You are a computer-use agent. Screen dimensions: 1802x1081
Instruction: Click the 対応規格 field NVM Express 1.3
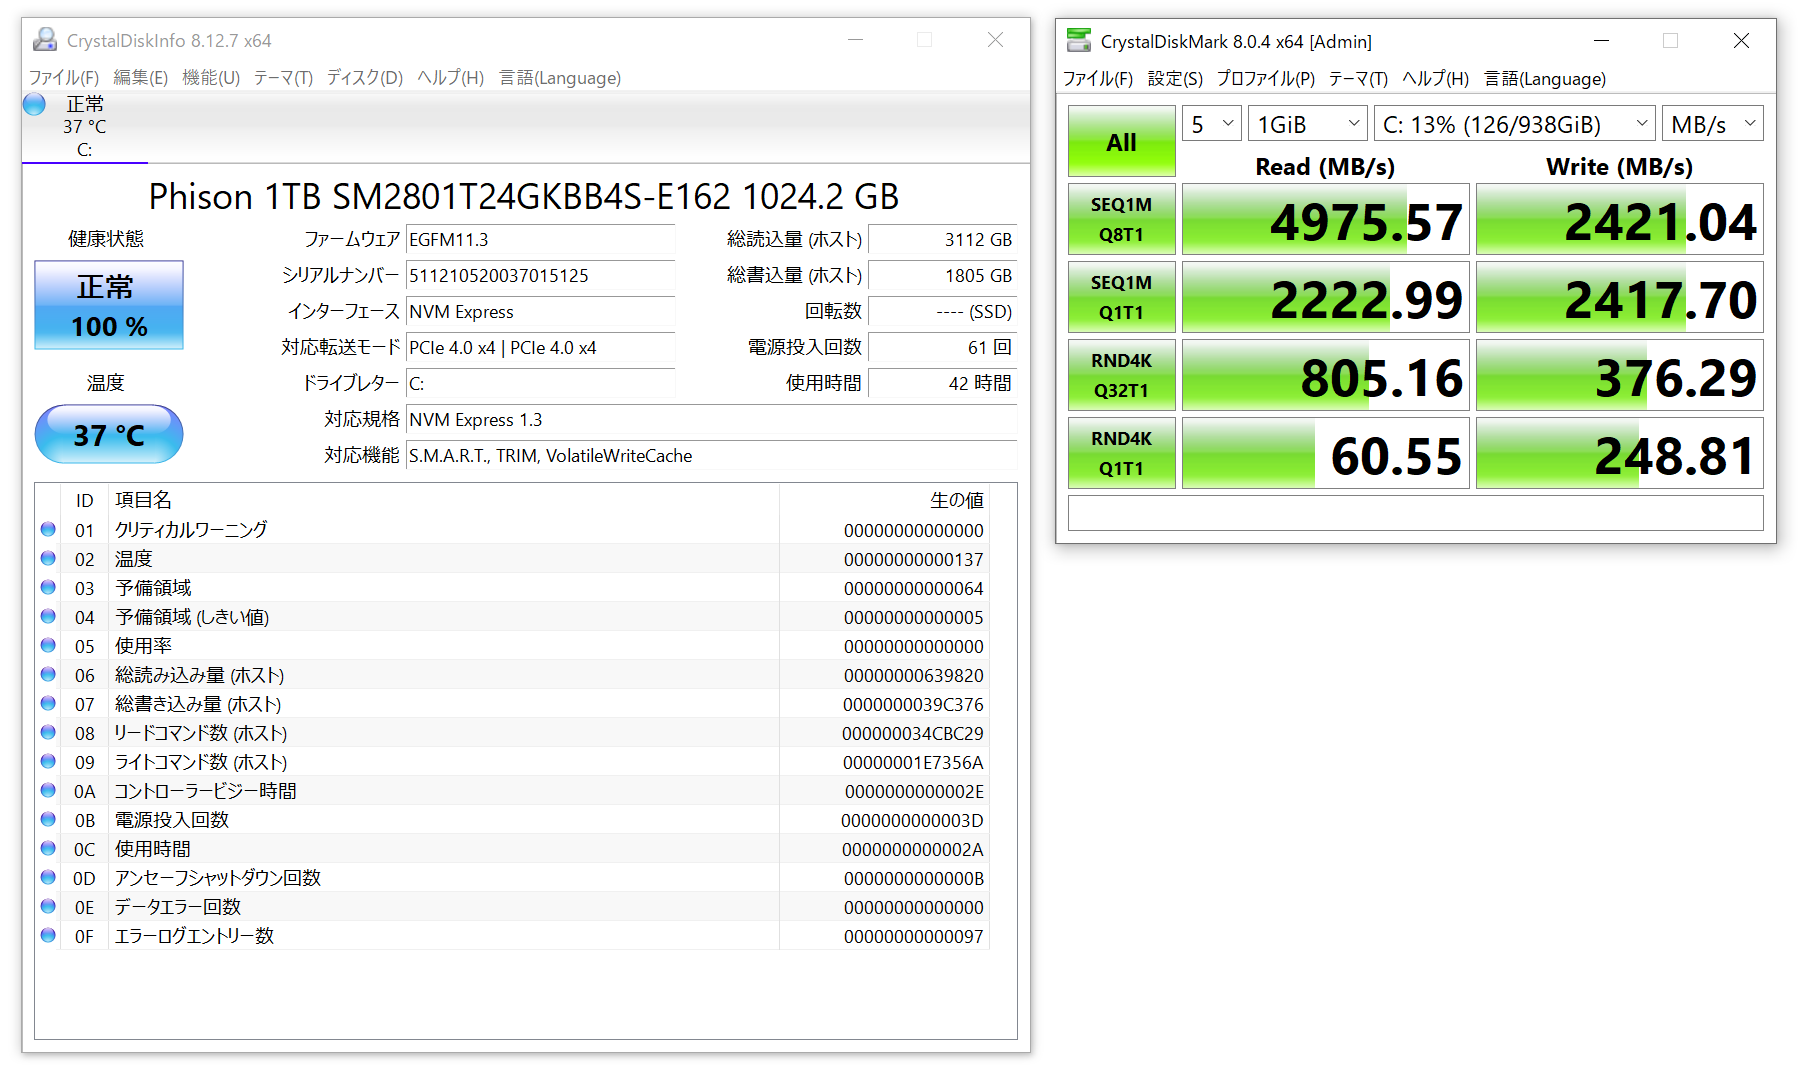click(712, 420)
